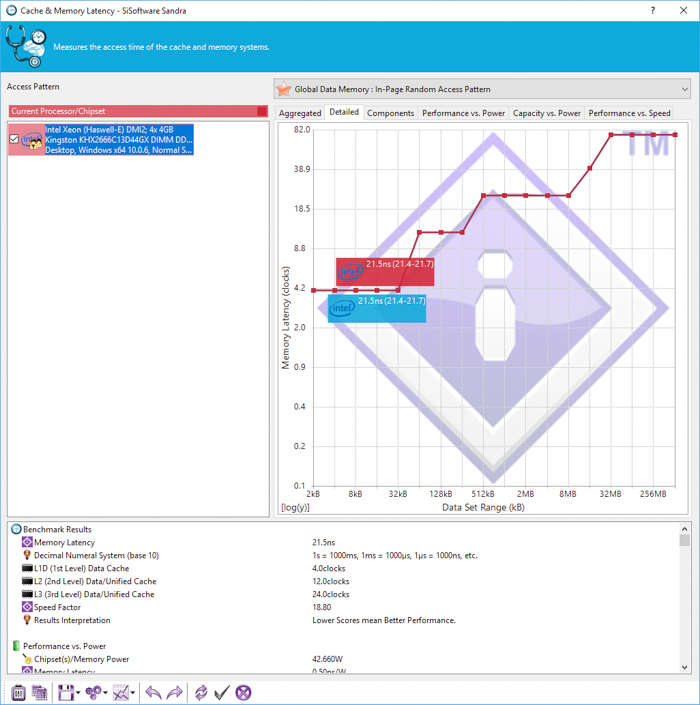700x705 pixels.
Task: Click the floppy disk save icon
Action: coord(65,692)
